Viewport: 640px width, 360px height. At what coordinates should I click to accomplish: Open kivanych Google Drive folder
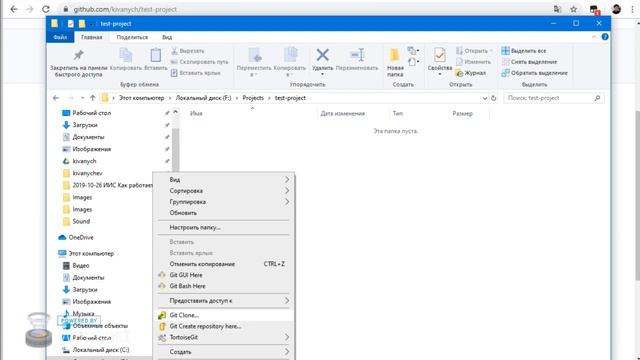click(x=84, y=161)
